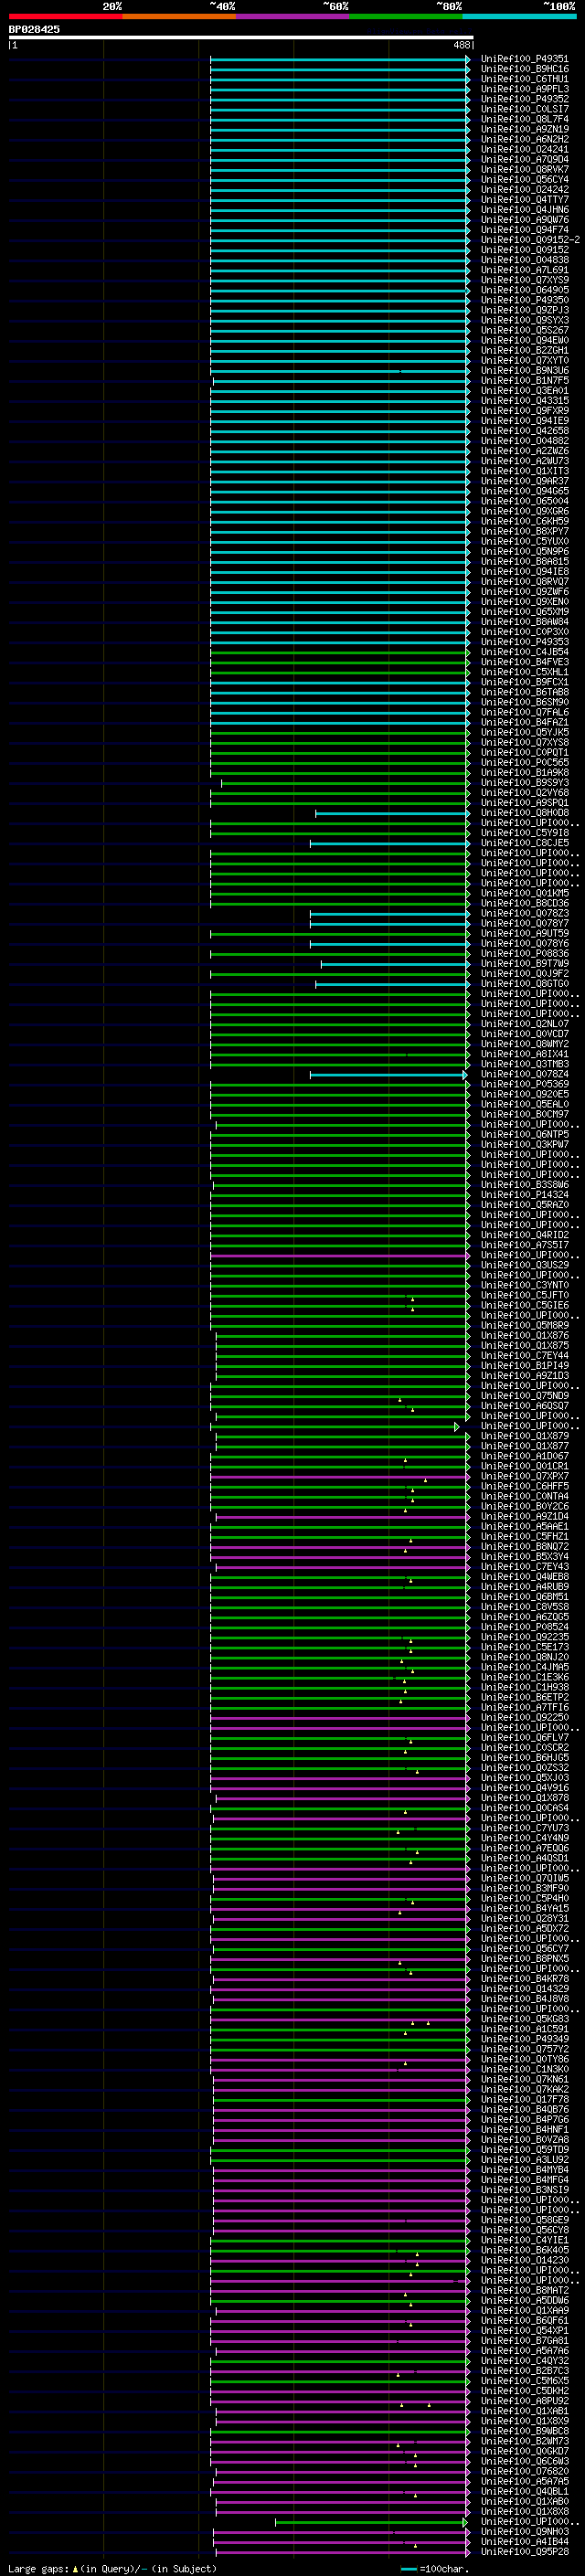Viewport: 585px width, 2576px height.
Task: Click the purple ~60% identity legend bar
Action: coord(293,16)
